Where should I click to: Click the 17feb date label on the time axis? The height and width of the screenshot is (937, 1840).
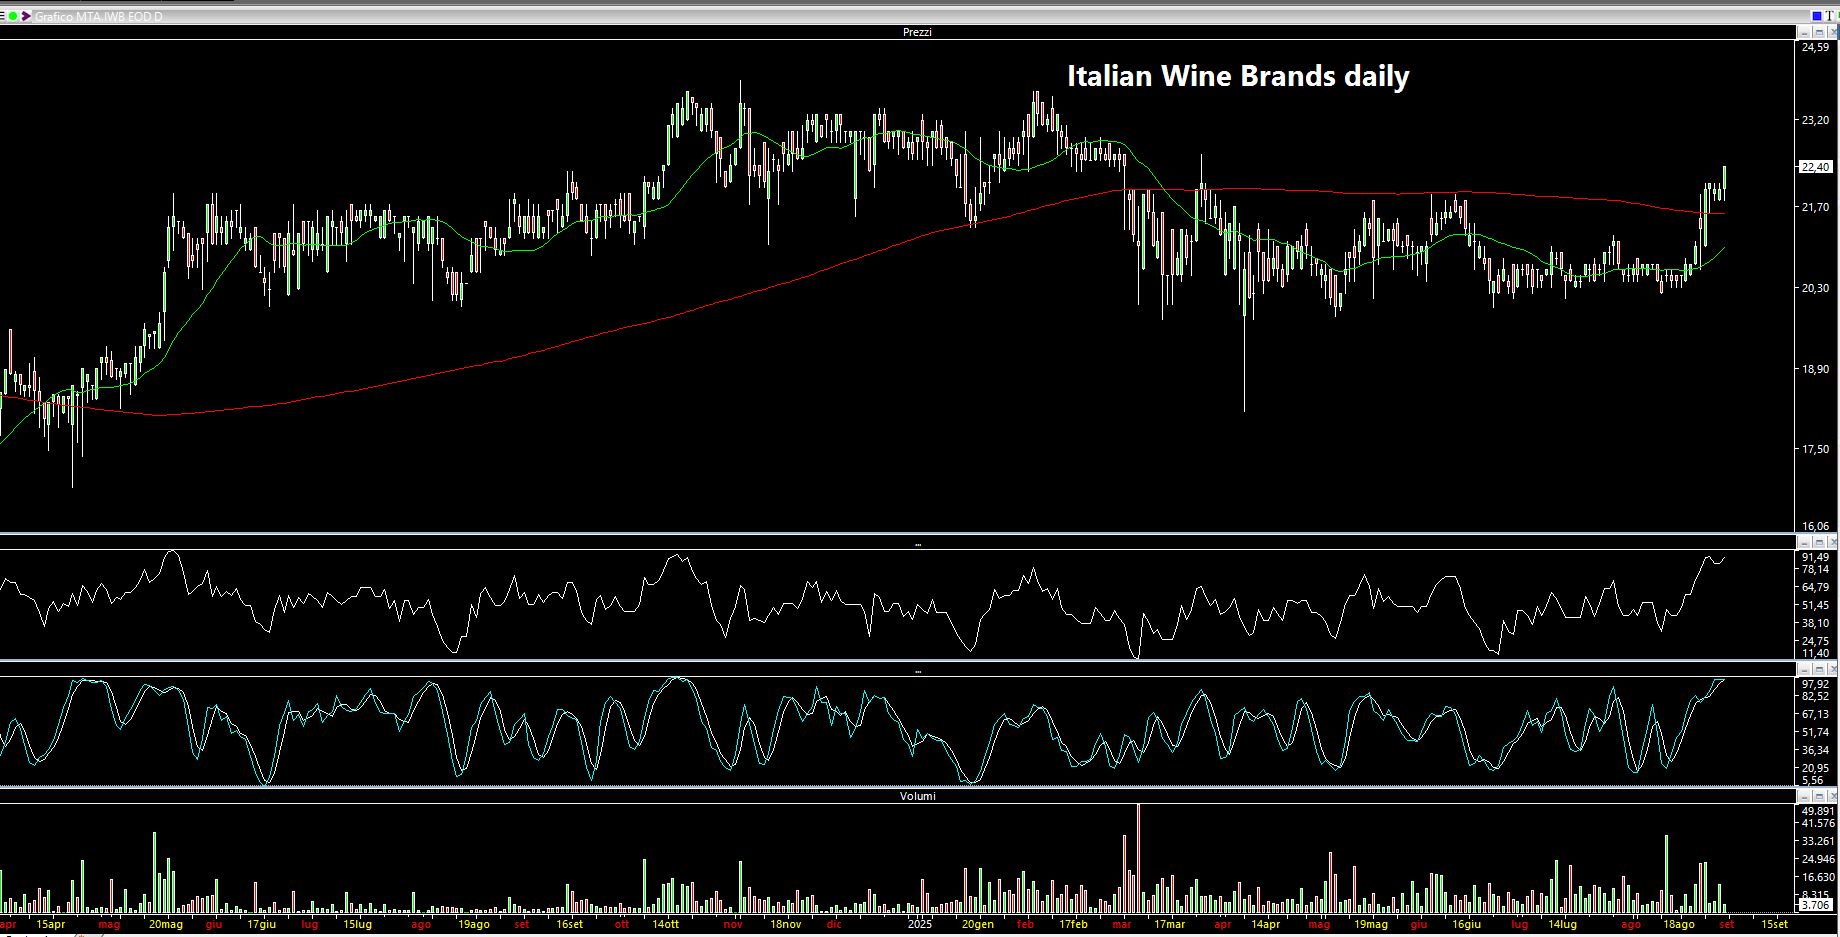click(1073, 924)
